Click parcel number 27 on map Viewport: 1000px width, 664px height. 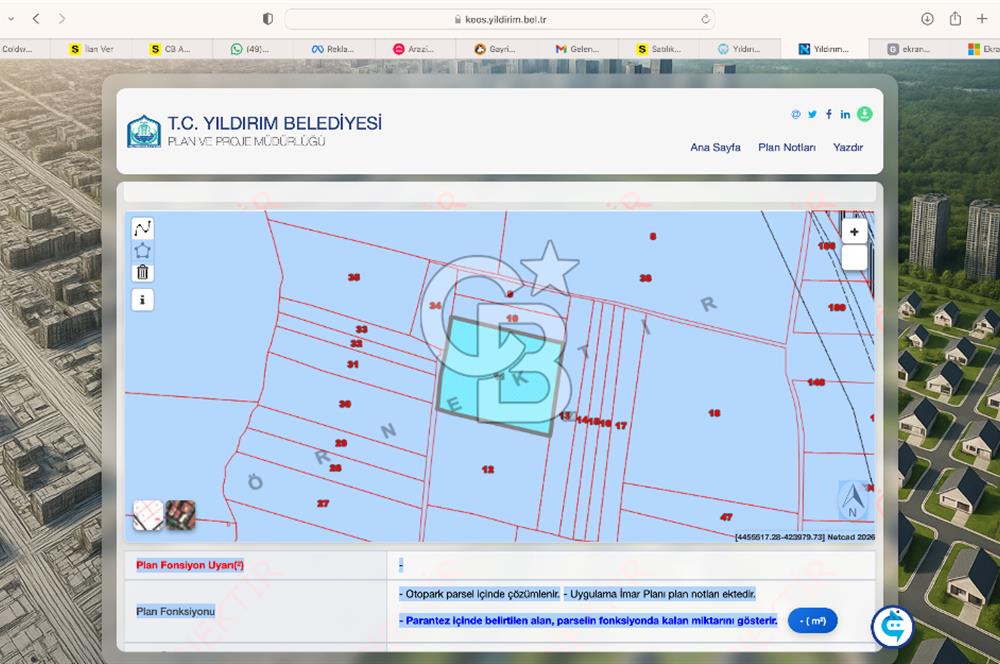323,503
